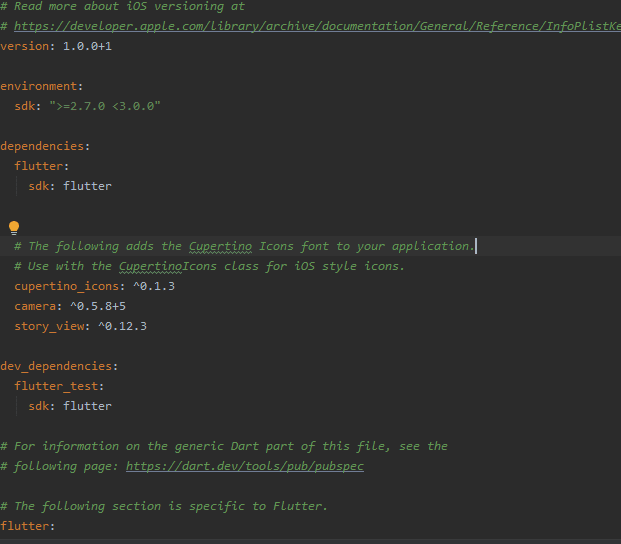This screenshot has height=544, width=621.
Task: Click the "Read more about iOS versioning" comment
Action: (x=128, y=6)
